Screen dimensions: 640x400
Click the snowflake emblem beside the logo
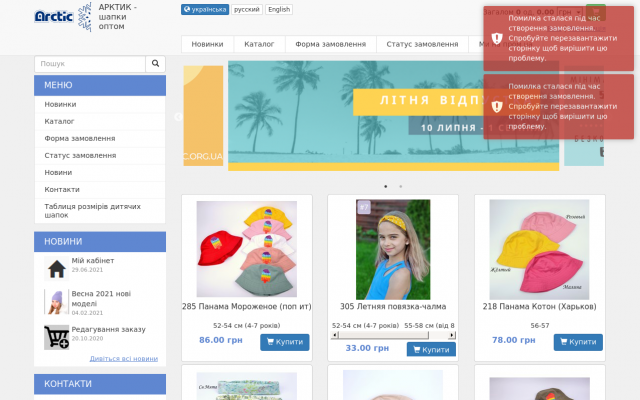[x=85, y=17]
